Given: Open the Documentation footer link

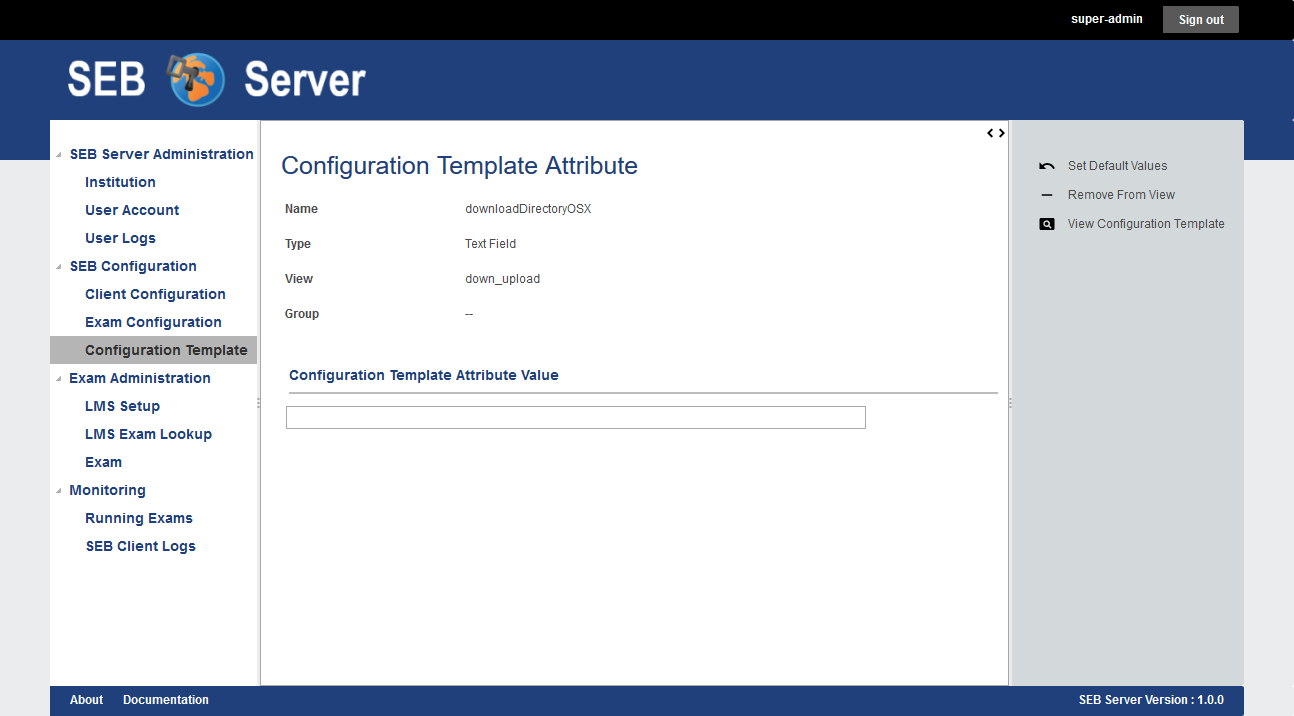Looking at the screenshot, I should (x=166, y=700).
